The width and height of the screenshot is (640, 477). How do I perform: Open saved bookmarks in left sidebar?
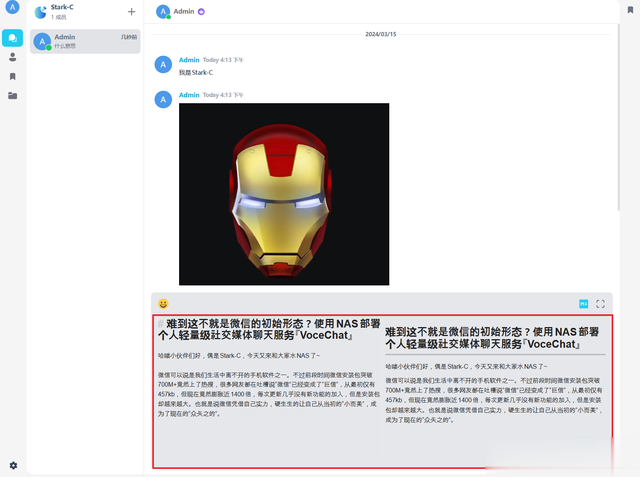[x=13, y=76]
